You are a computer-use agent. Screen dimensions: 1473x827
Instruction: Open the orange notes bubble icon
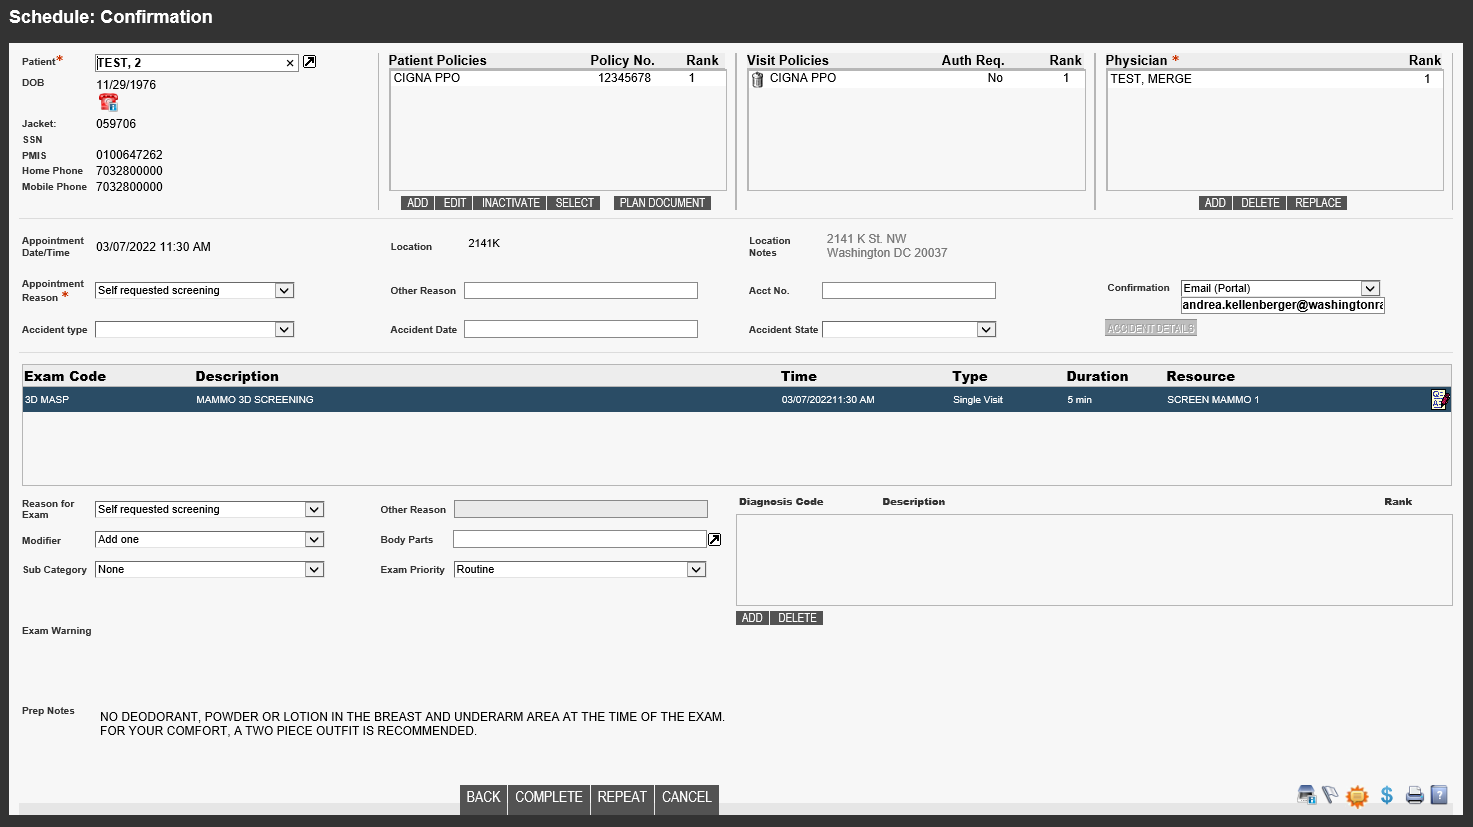click(1357, 796)
